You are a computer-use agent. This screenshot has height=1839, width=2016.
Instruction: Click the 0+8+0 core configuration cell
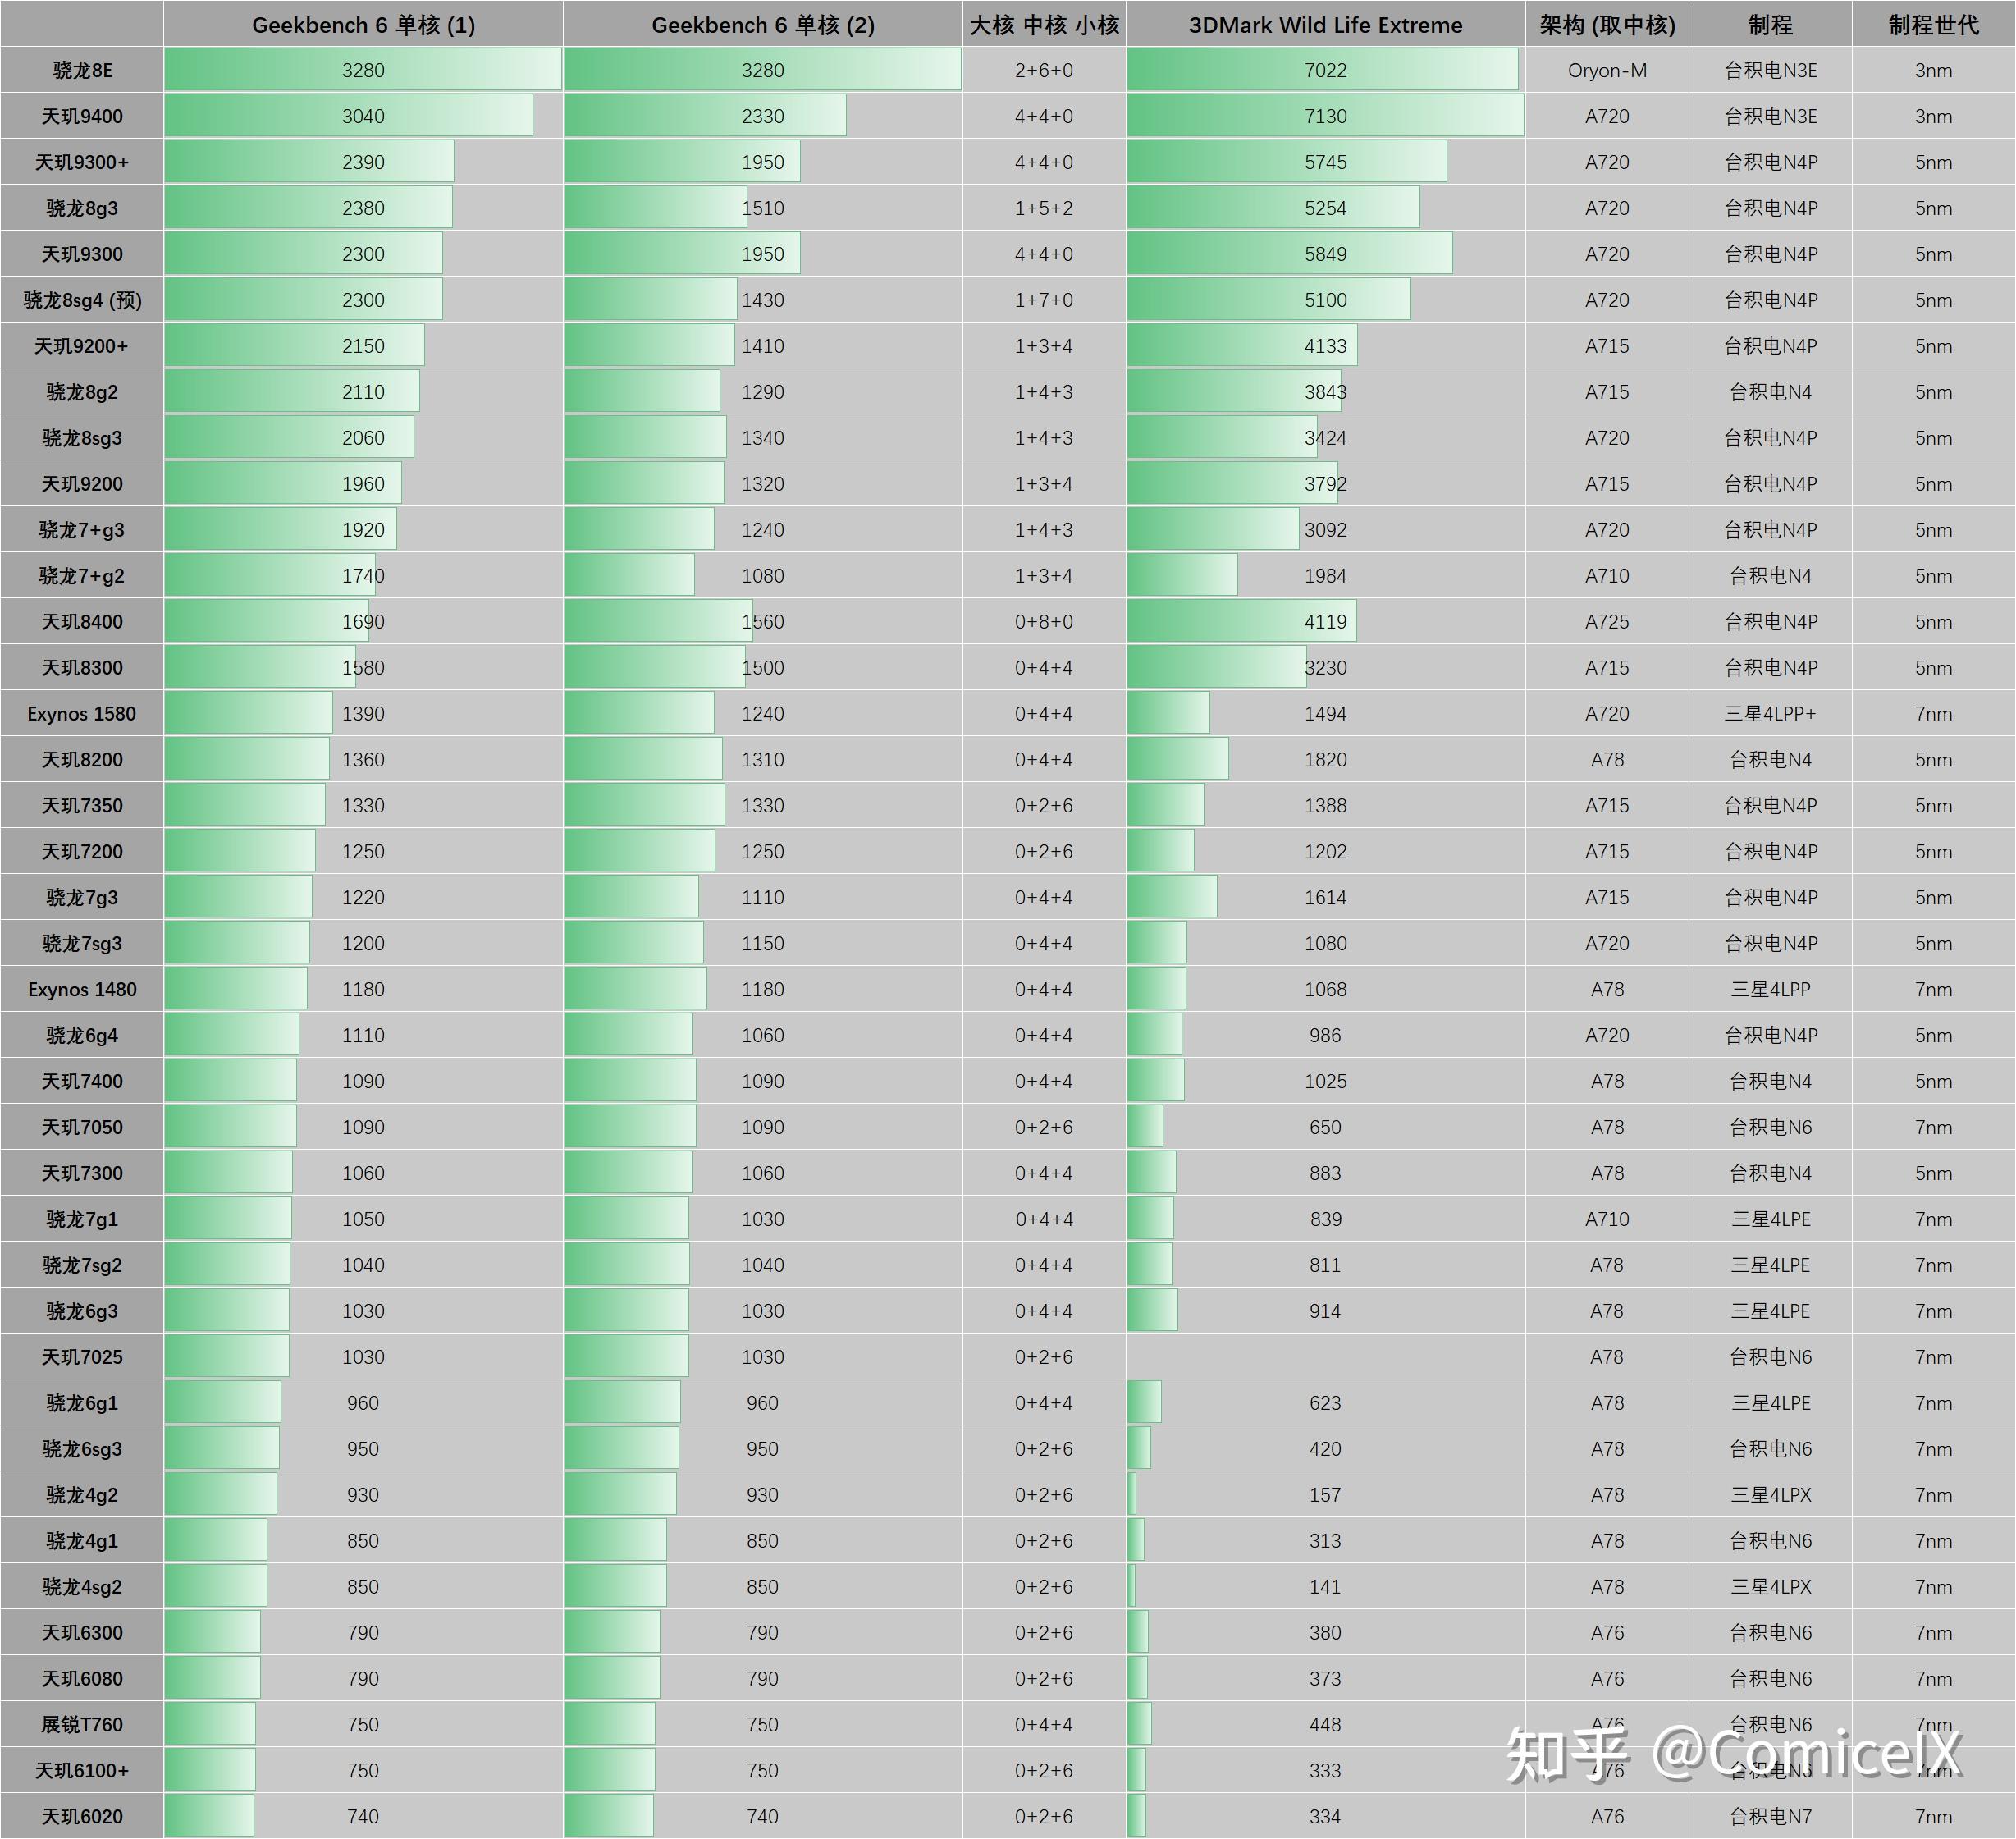[x=1044, y=621]
